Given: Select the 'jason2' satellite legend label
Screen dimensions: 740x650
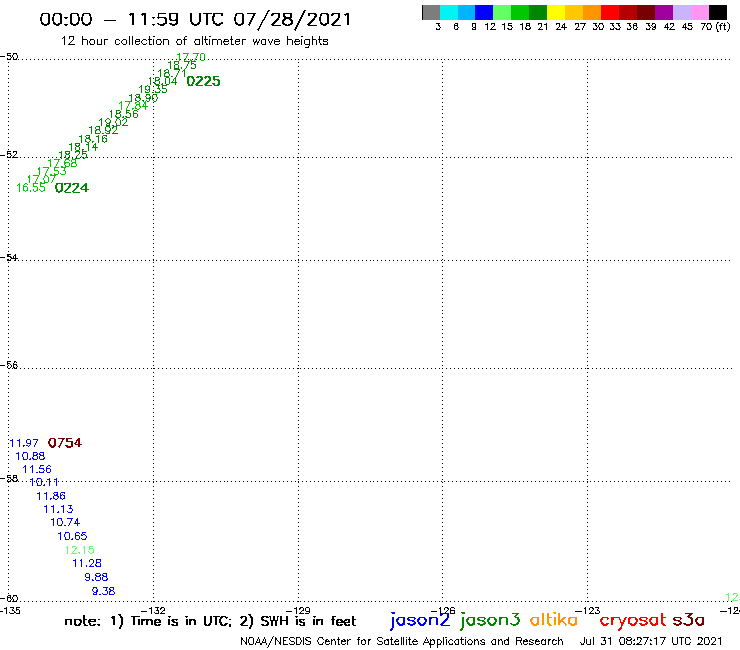Looking at the screenshot, I should point(420,620).
